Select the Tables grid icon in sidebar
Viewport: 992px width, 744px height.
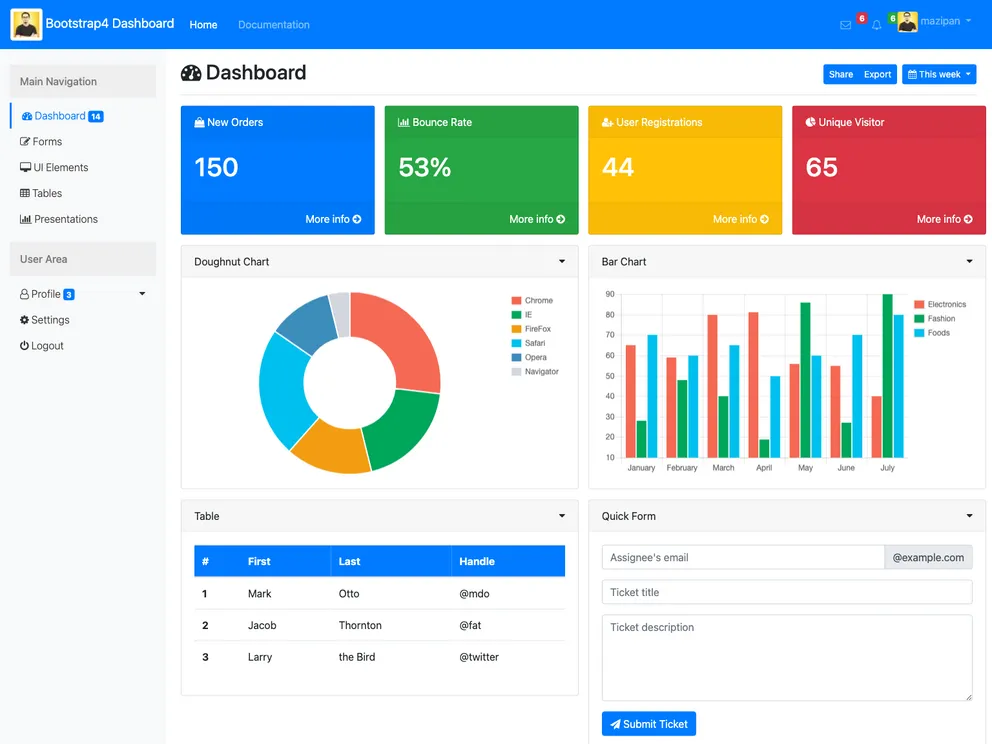point(26,193)
